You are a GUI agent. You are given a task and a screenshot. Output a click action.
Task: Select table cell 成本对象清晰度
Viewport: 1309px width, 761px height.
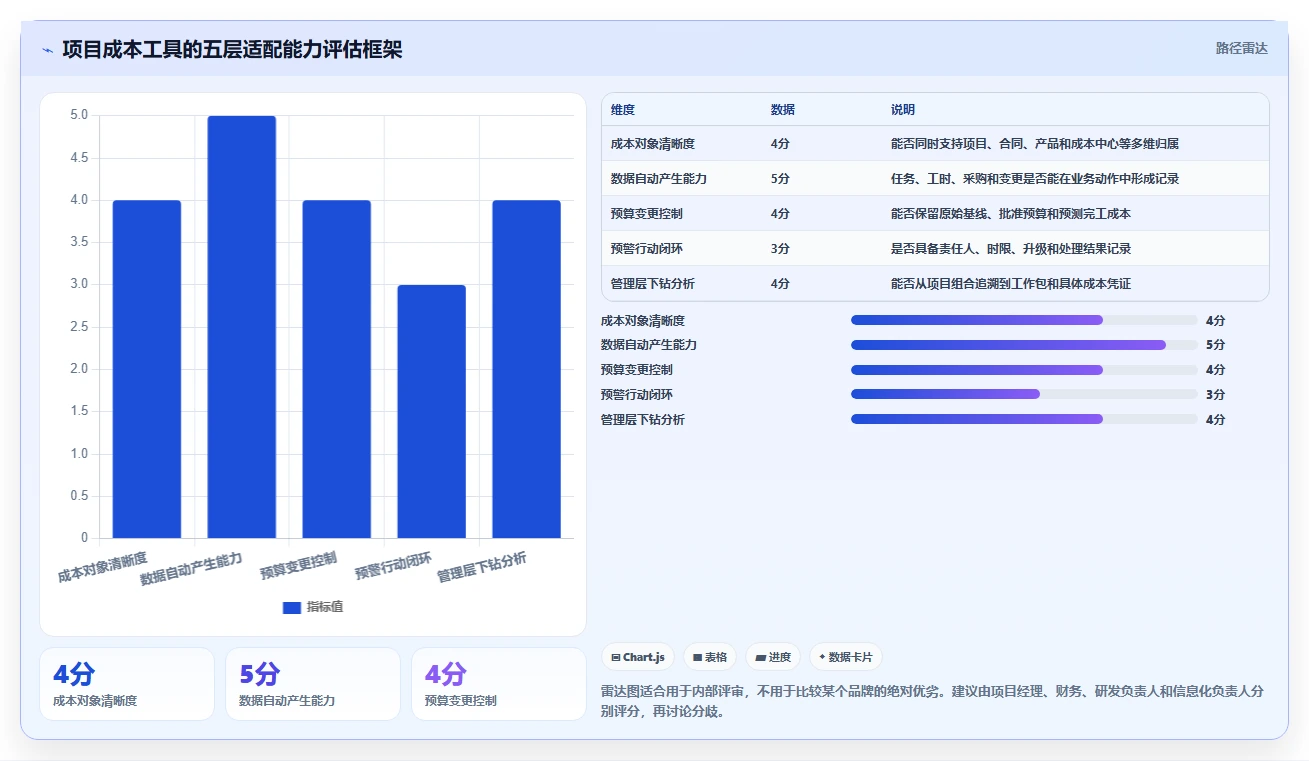click(x=653, y=144)
